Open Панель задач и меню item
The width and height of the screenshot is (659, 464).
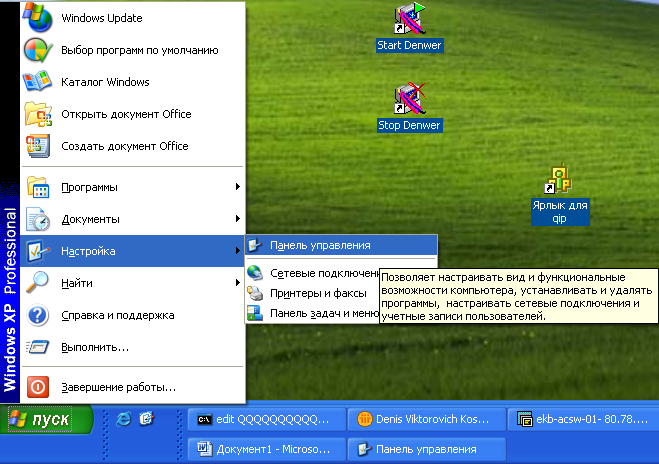point(313,313)
